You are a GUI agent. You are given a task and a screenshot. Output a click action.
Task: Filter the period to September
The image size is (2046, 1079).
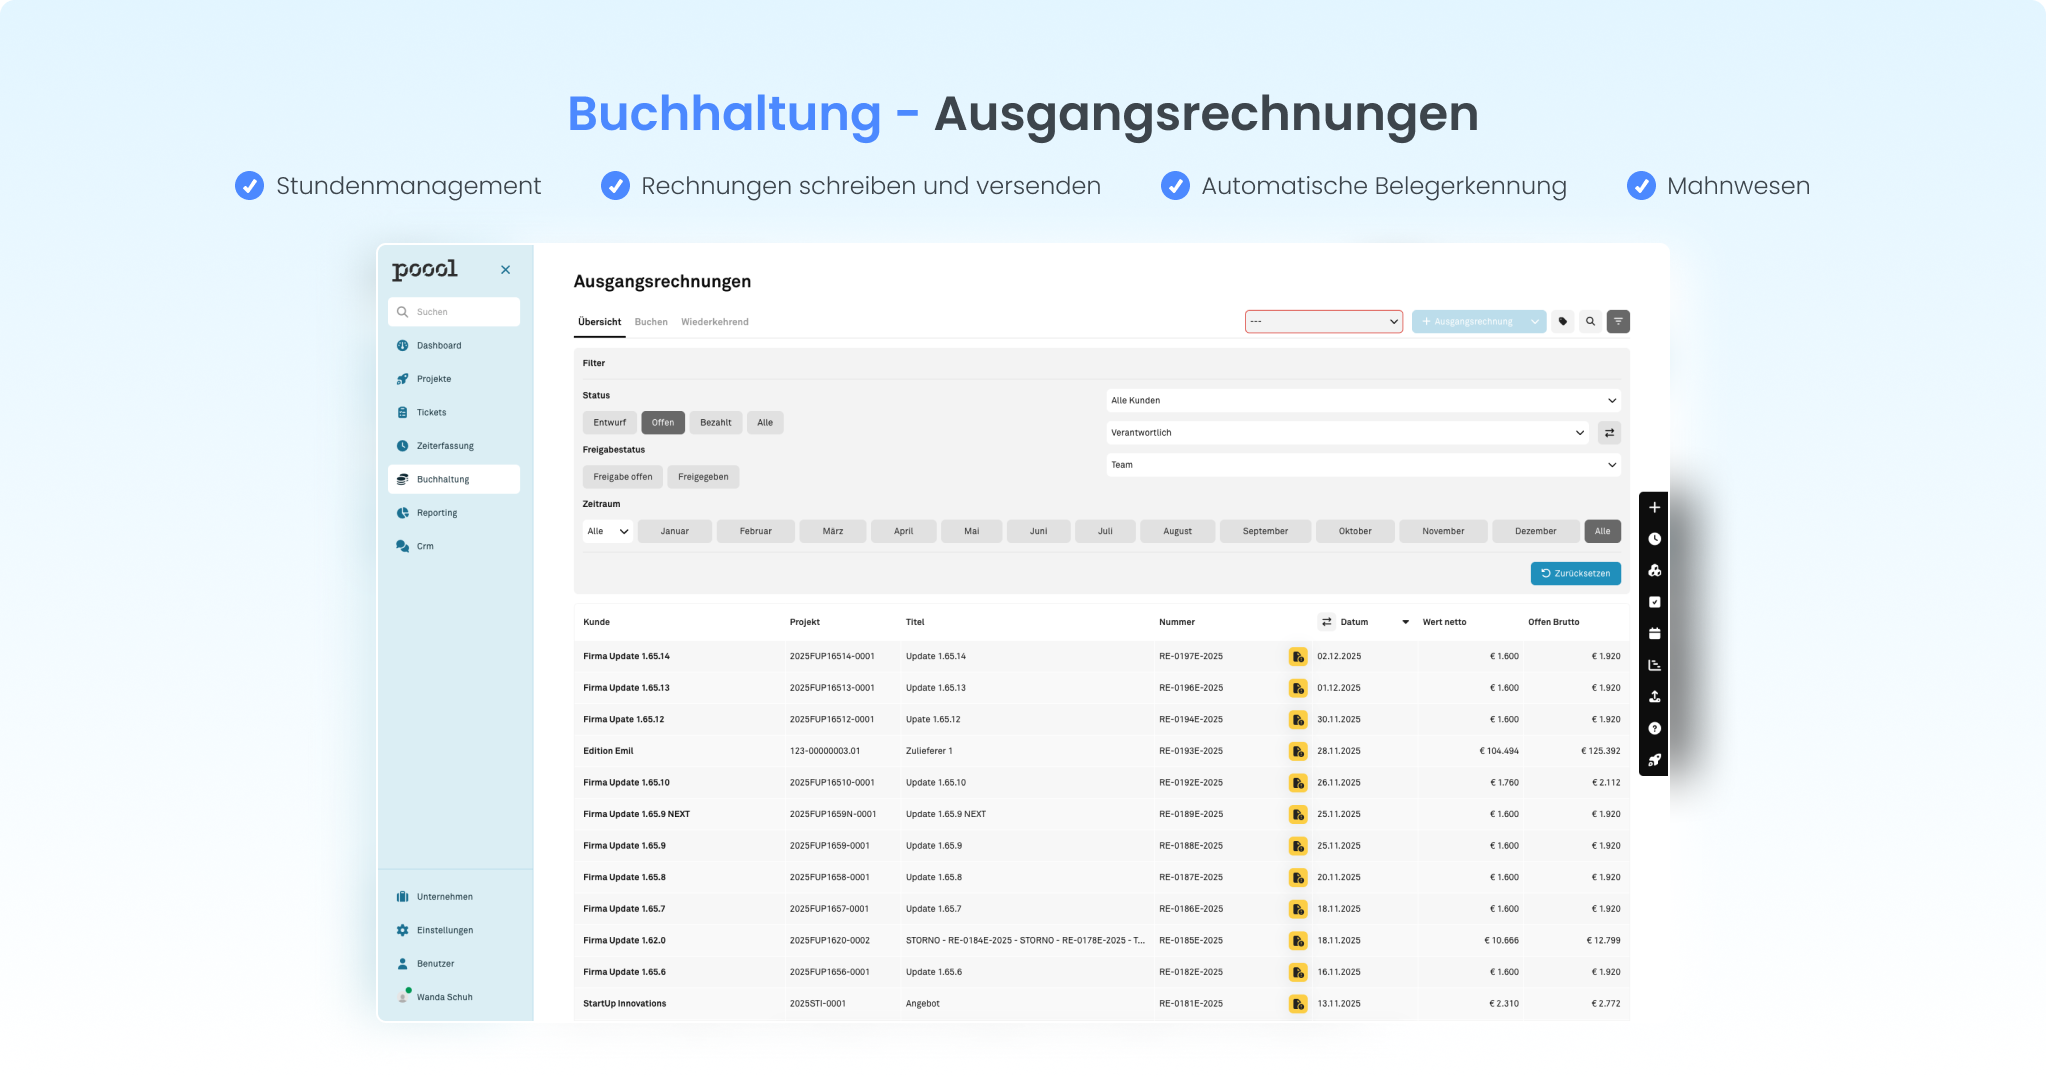tap(1265, 532)
